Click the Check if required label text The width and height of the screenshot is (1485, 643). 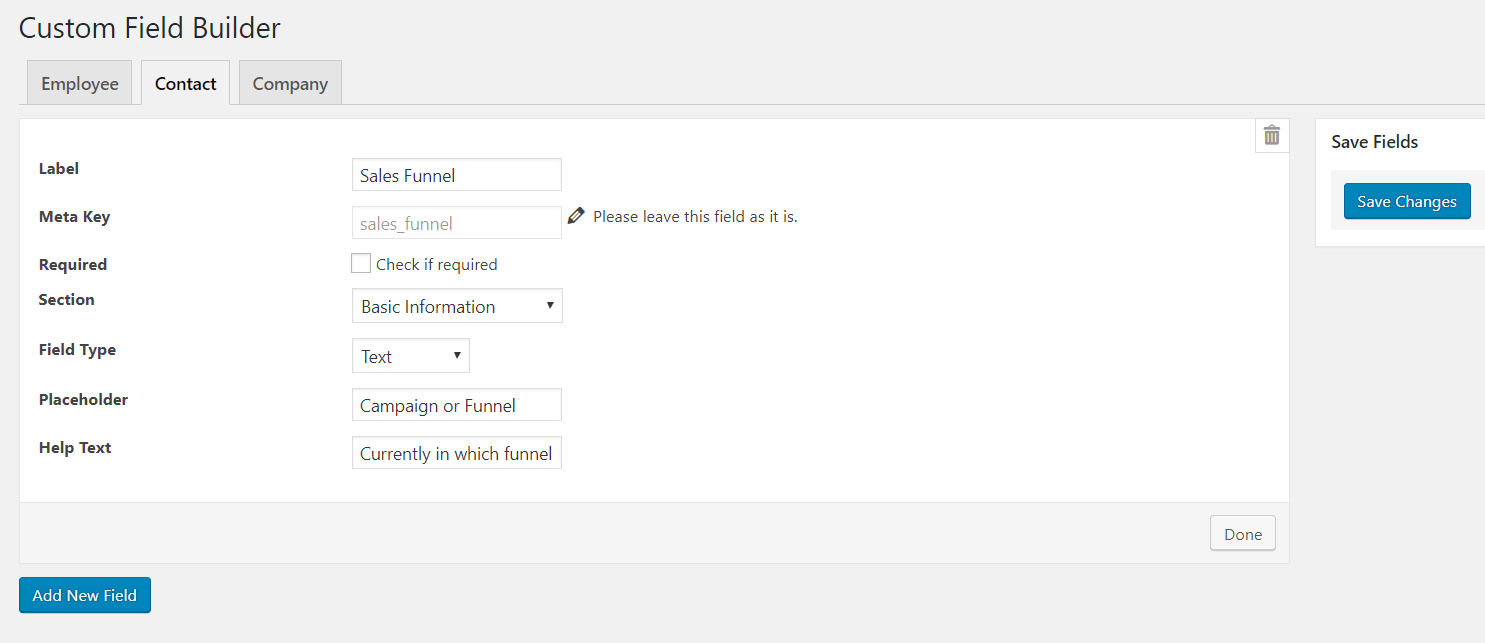(x=437, y=263)
